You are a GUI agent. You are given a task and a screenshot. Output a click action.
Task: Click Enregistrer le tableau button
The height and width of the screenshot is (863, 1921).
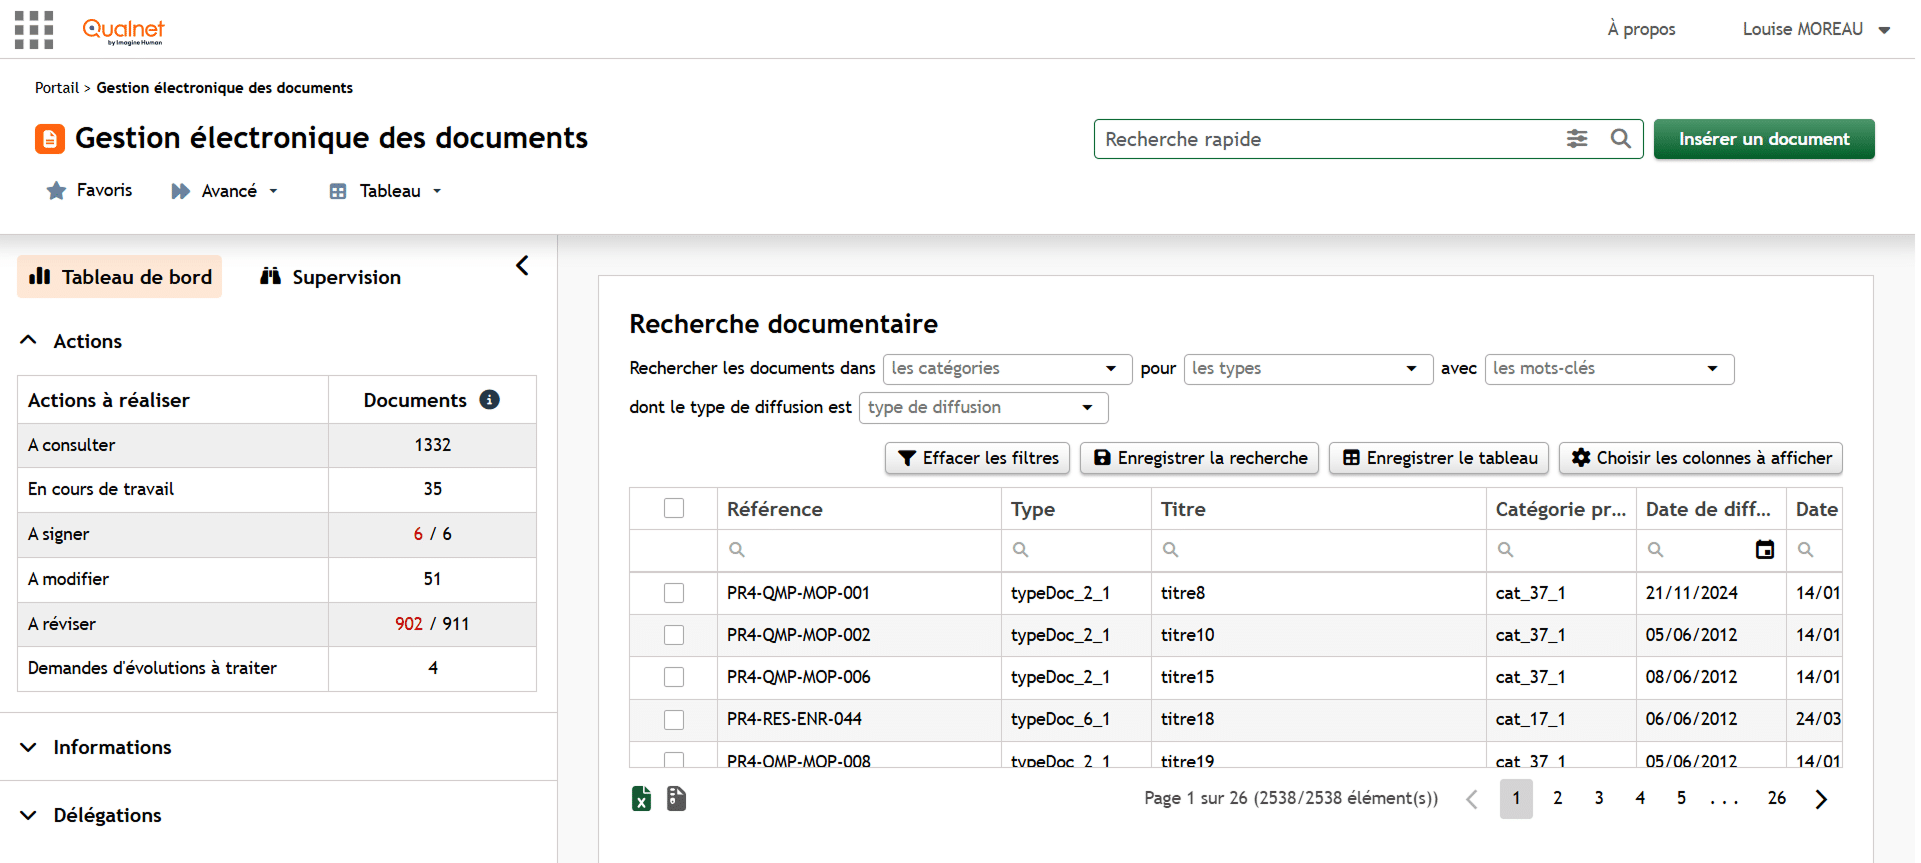tap(1439, 458)
